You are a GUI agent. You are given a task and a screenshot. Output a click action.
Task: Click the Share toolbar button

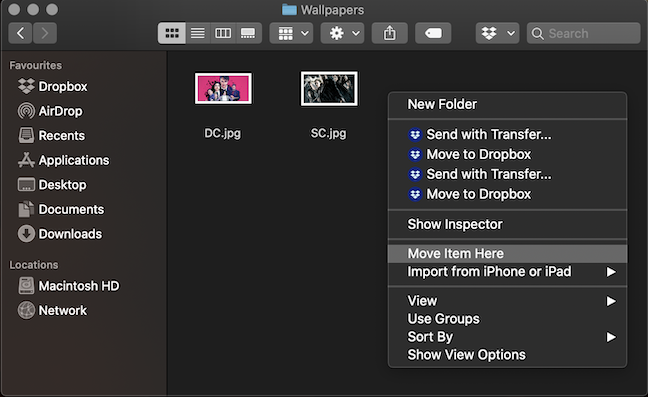390,33
